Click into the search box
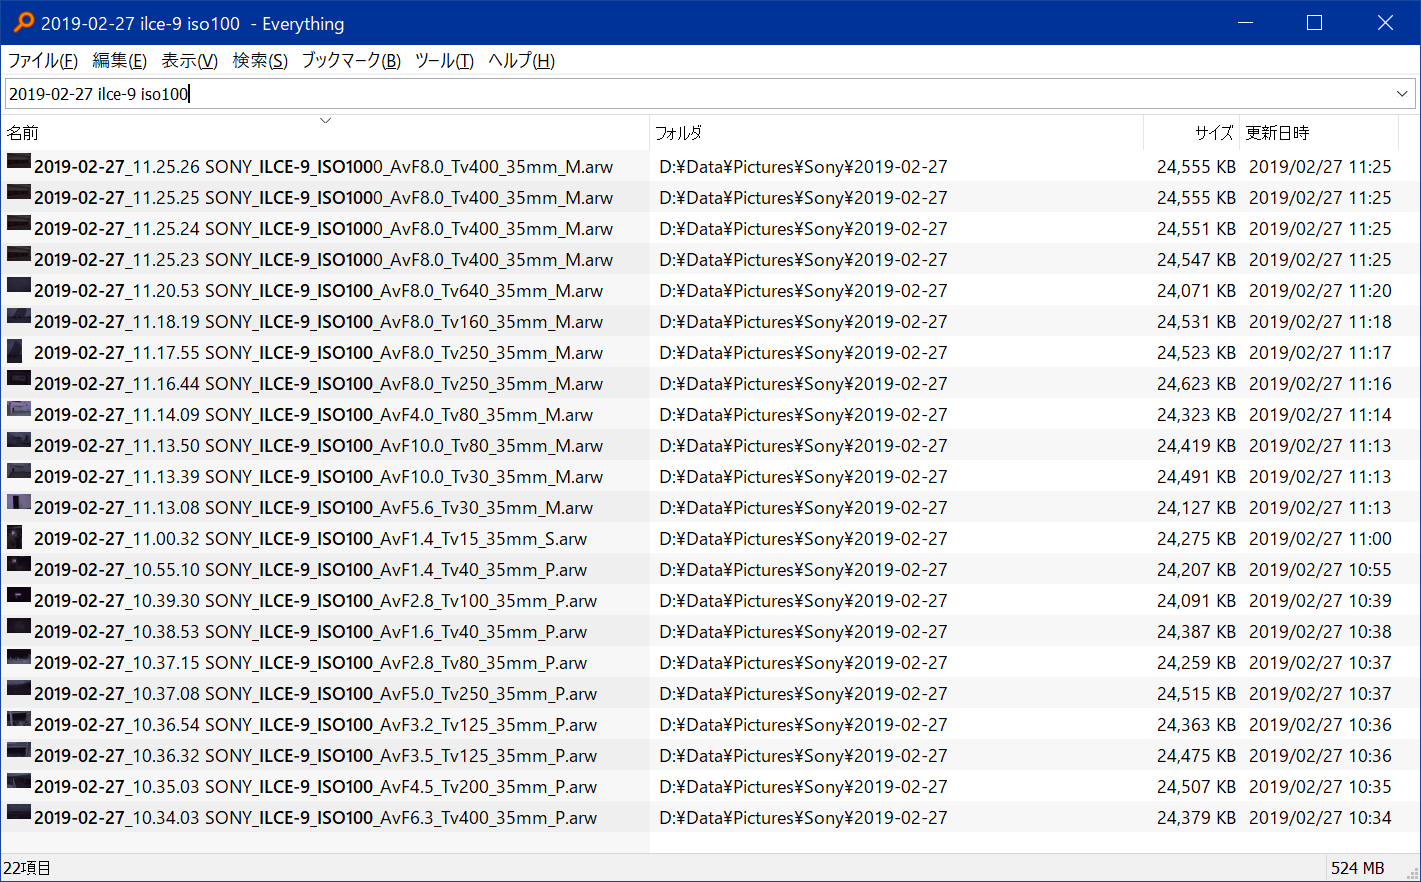The width and height of the screenshot is (1421, 882). (697, 94)
